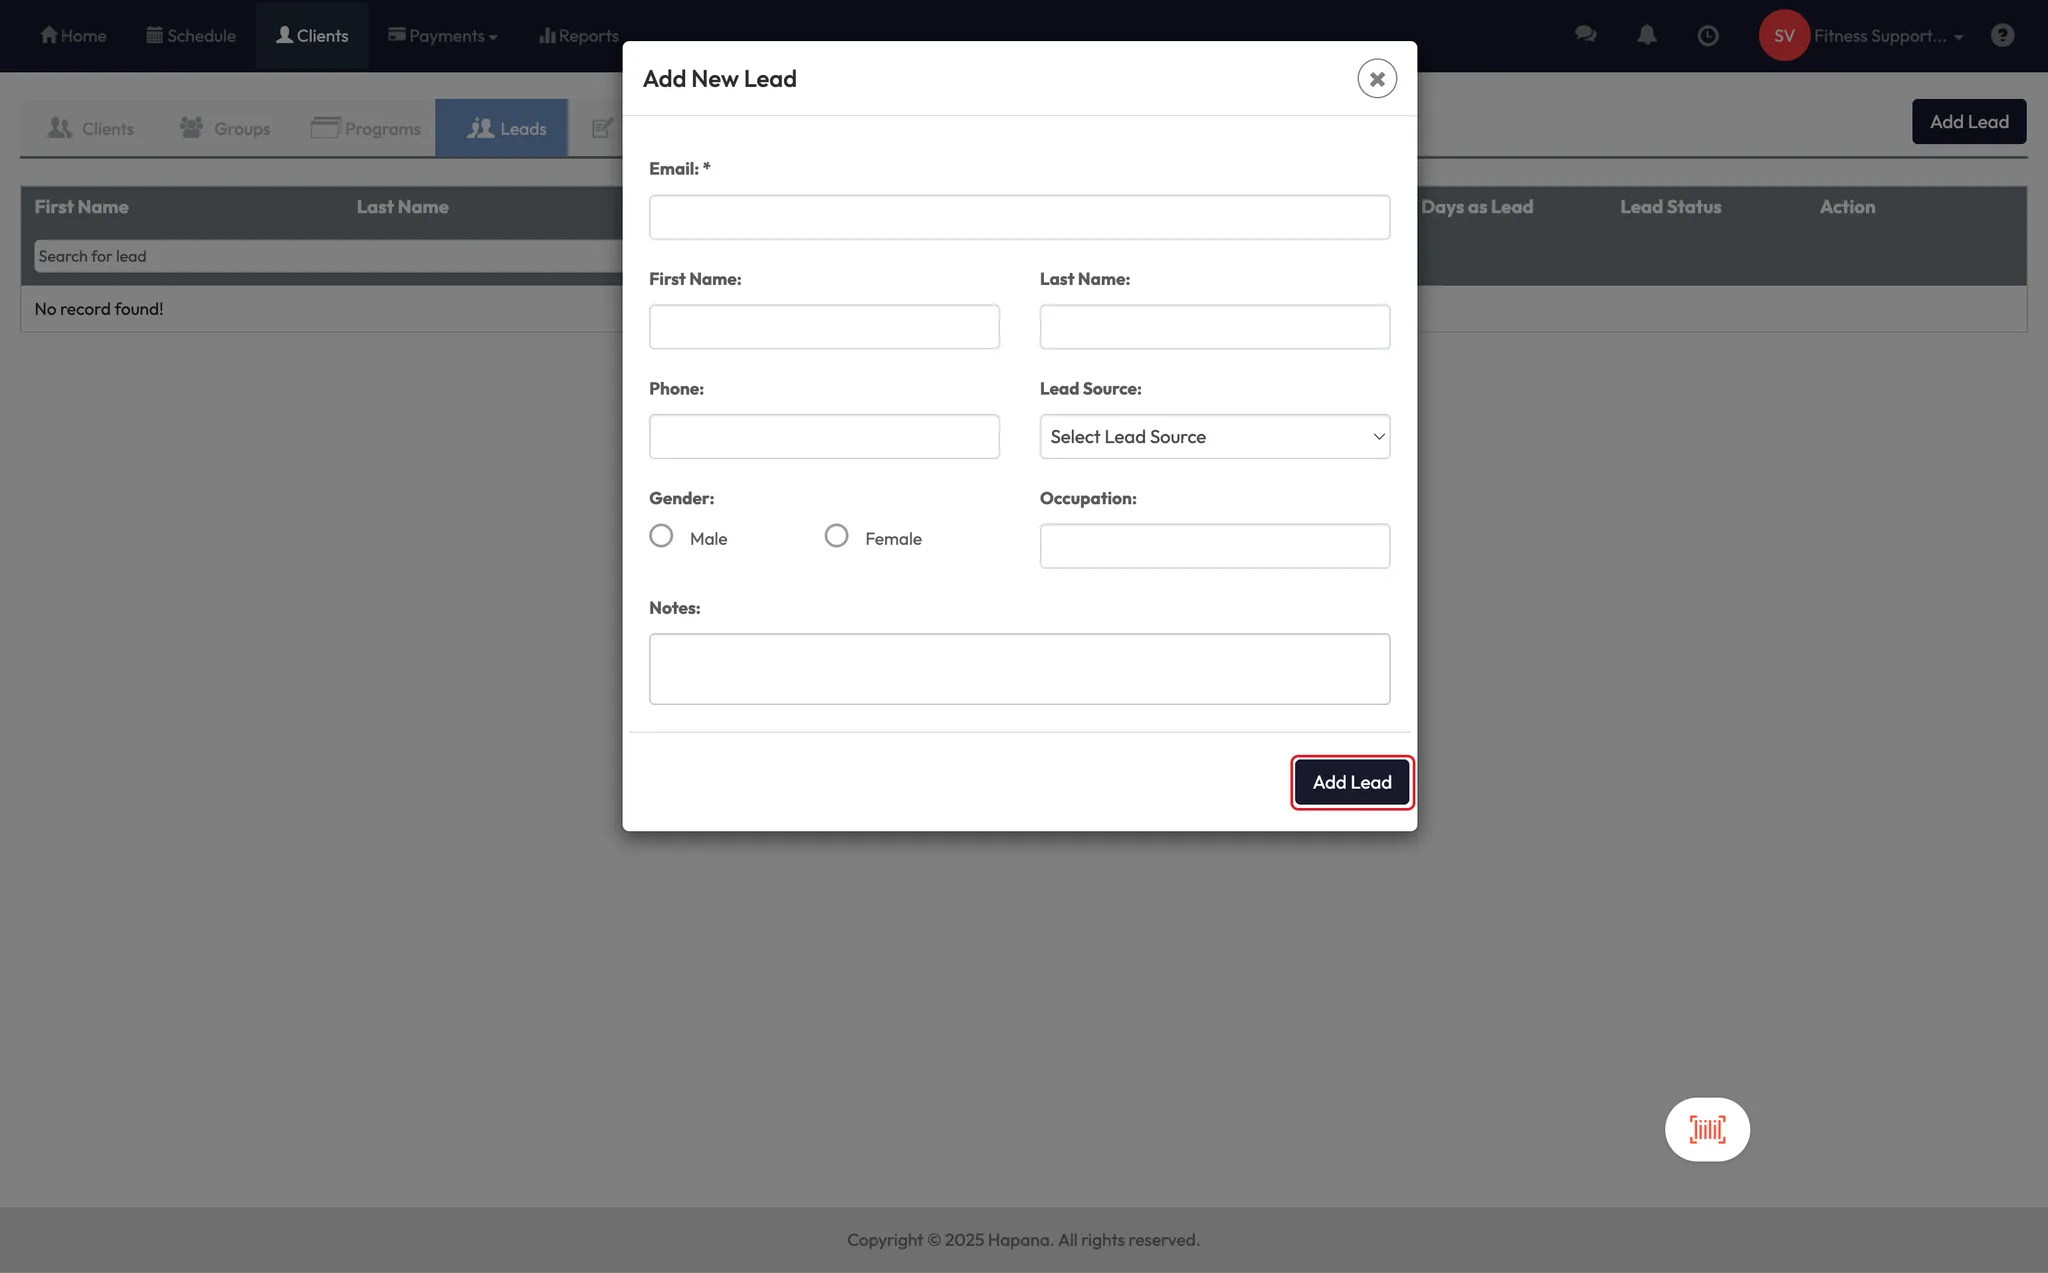This screenshot has height=1273, width=2048.
Task: Open the help question mark icon
Action: click(x=2002, y=36)
